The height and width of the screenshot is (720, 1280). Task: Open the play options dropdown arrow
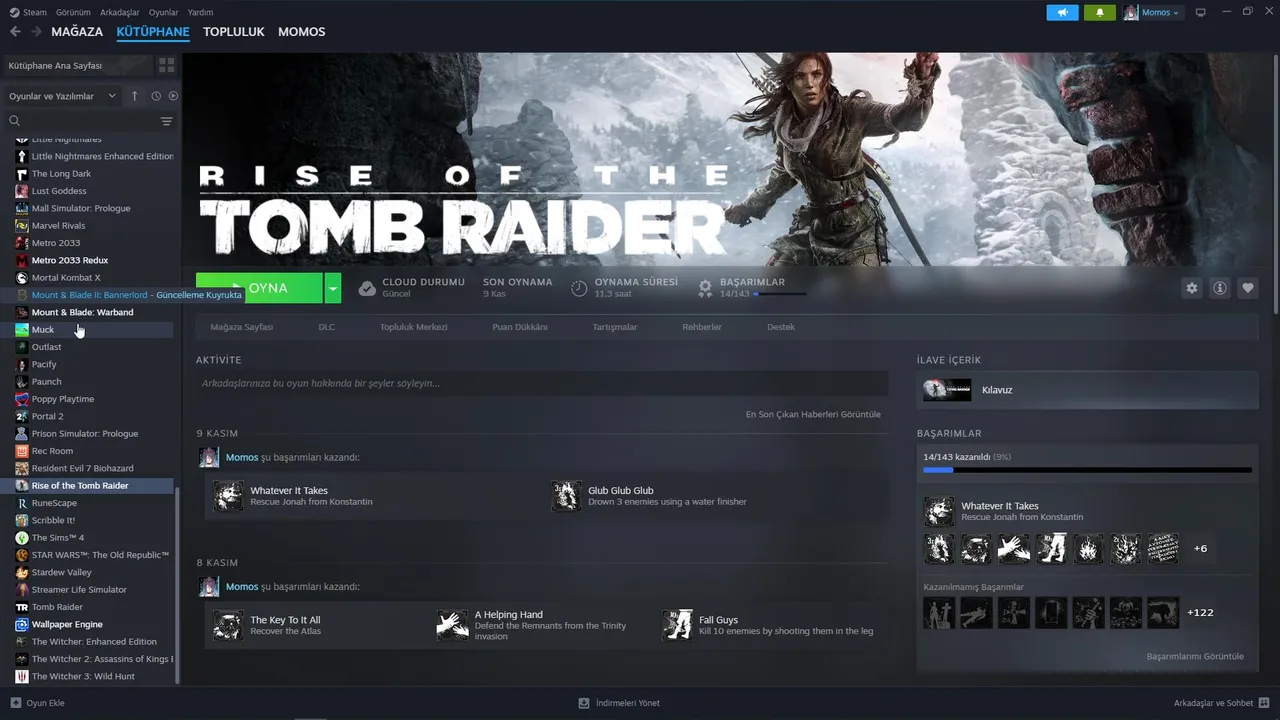(x=333, y=288)
